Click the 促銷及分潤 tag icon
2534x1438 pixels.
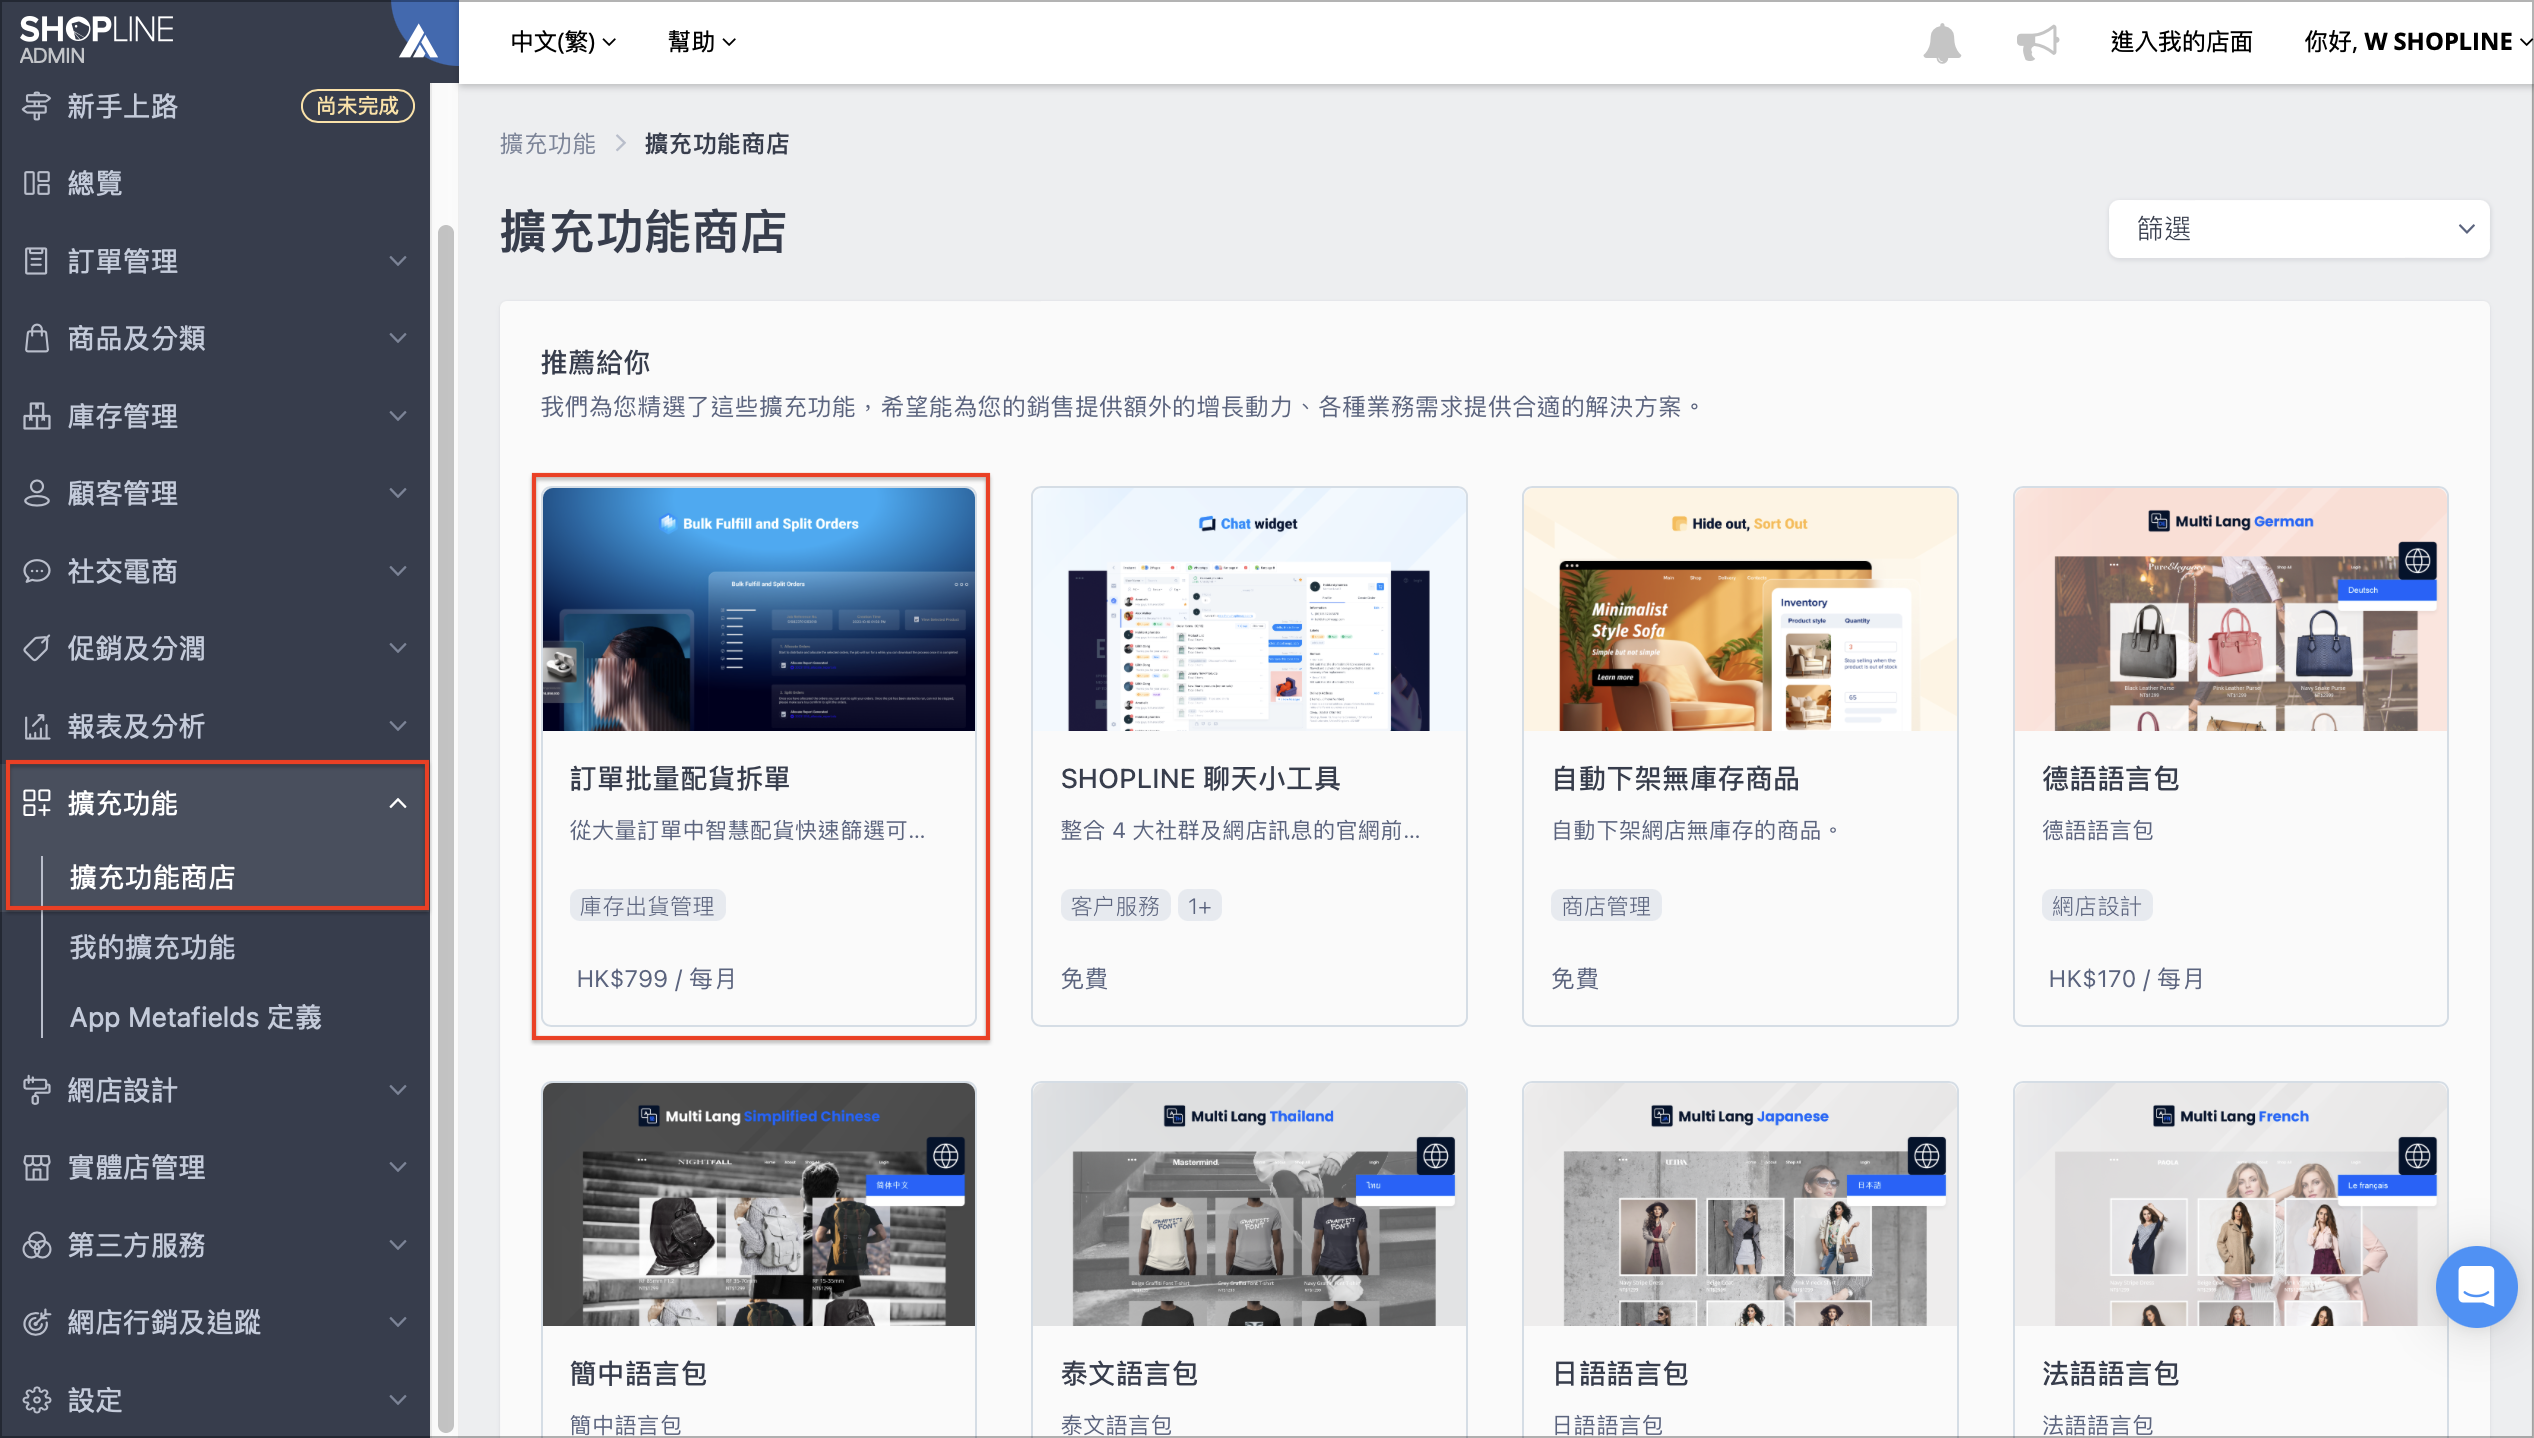tap(37, 648)
